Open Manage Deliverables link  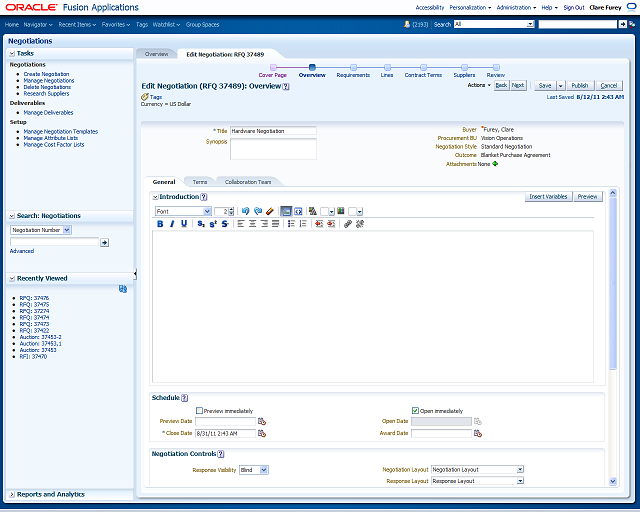(48, 112)
